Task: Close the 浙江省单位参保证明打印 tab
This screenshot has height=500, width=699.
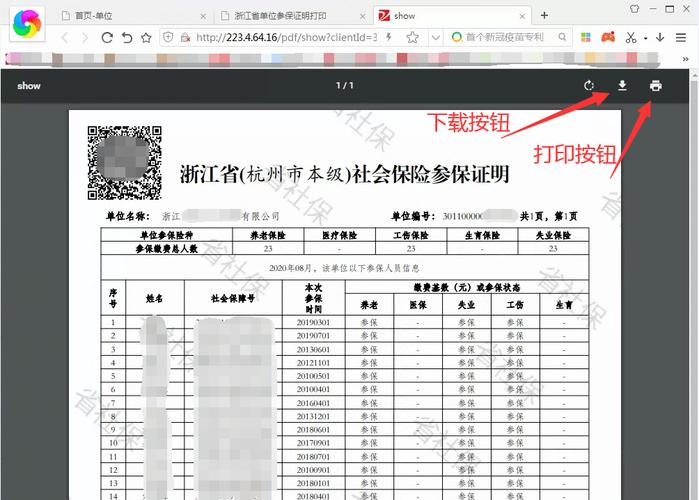Action: click(363, 16)
